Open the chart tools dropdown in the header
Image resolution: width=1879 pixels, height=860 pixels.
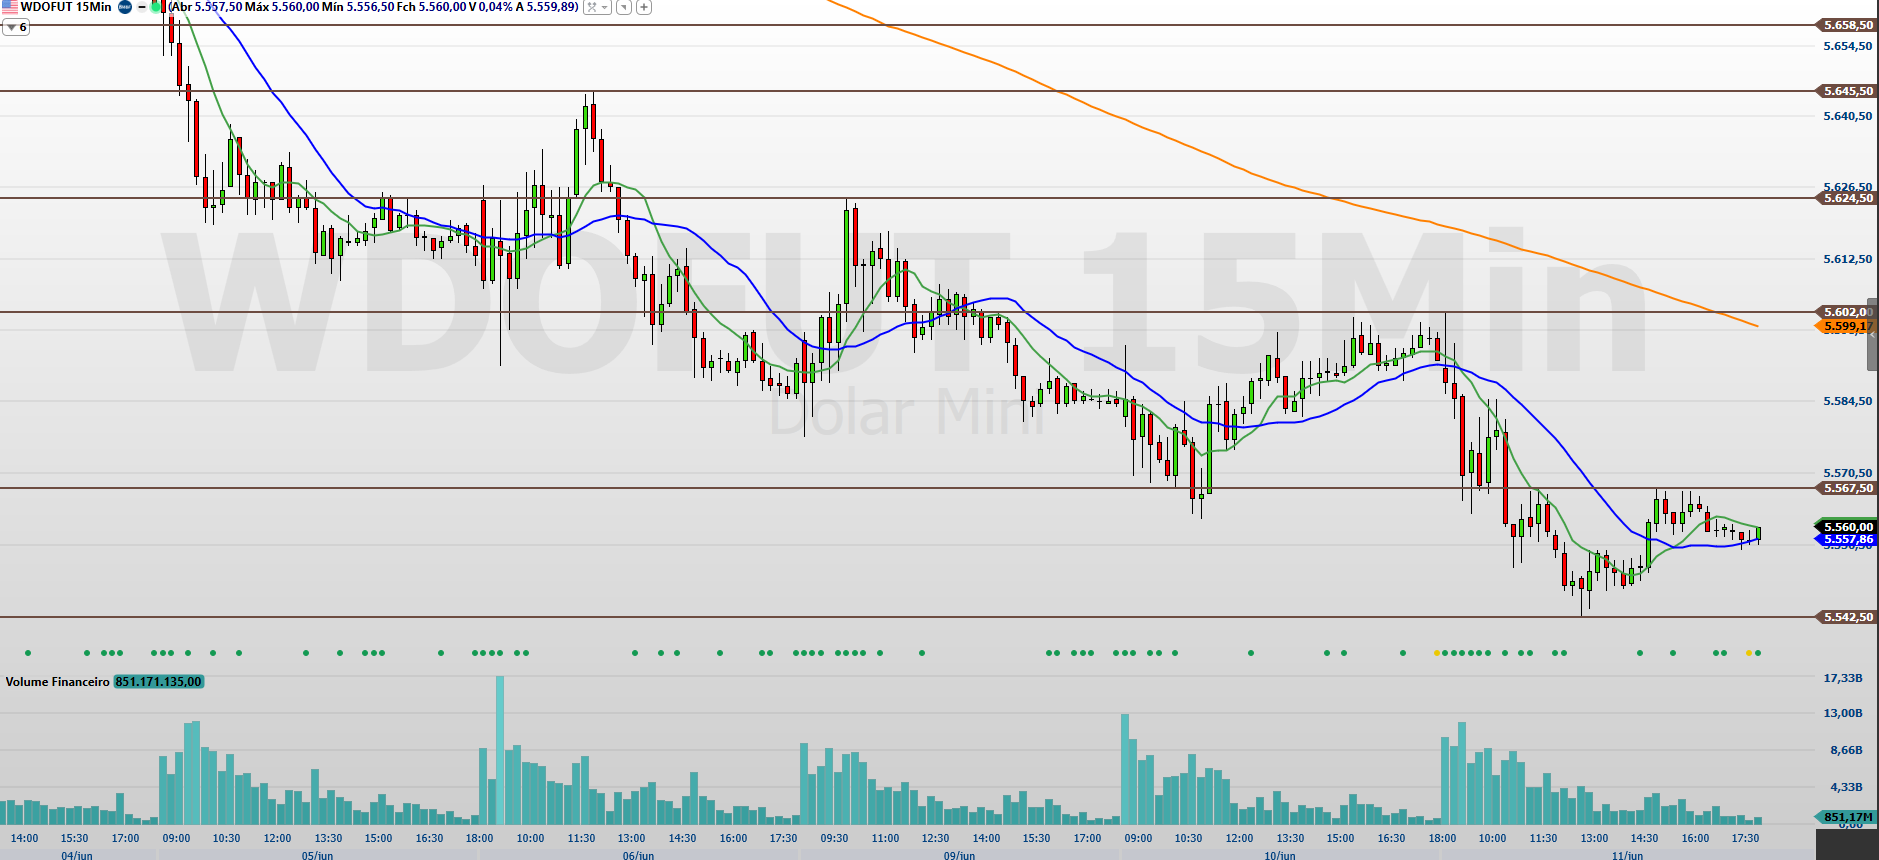(x=597, y=7)
